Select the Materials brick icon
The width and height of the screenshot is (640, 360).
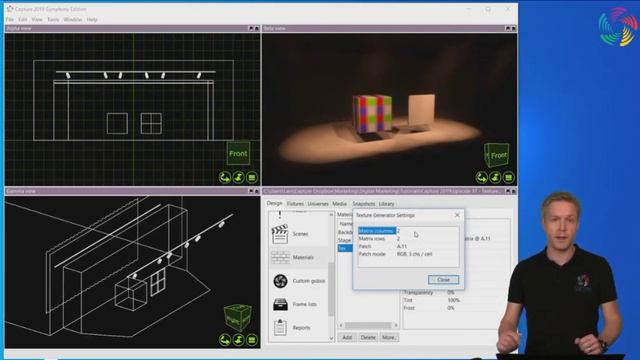280,258
